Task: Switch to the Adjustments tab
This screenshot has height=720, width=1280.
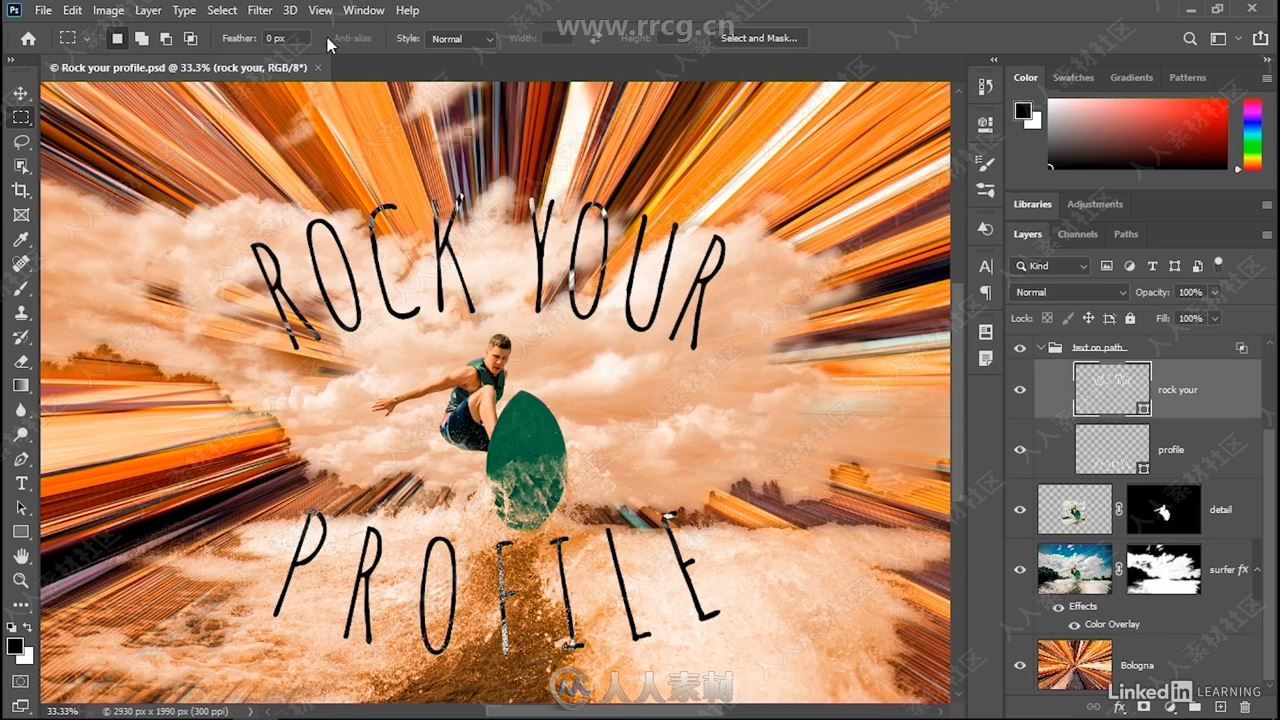Action: tap(1095, 204)
